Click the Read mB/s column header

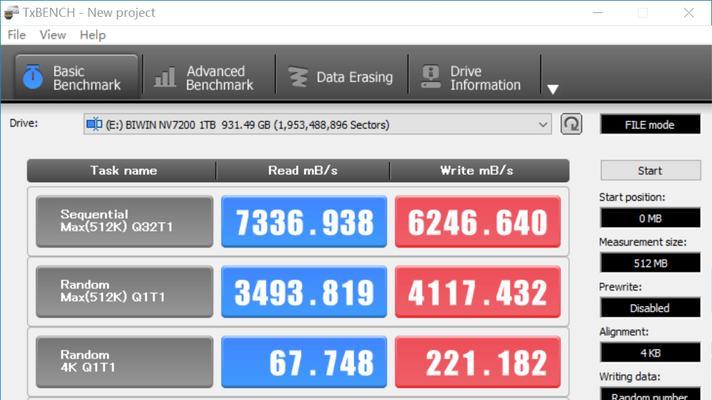point(303,171)
